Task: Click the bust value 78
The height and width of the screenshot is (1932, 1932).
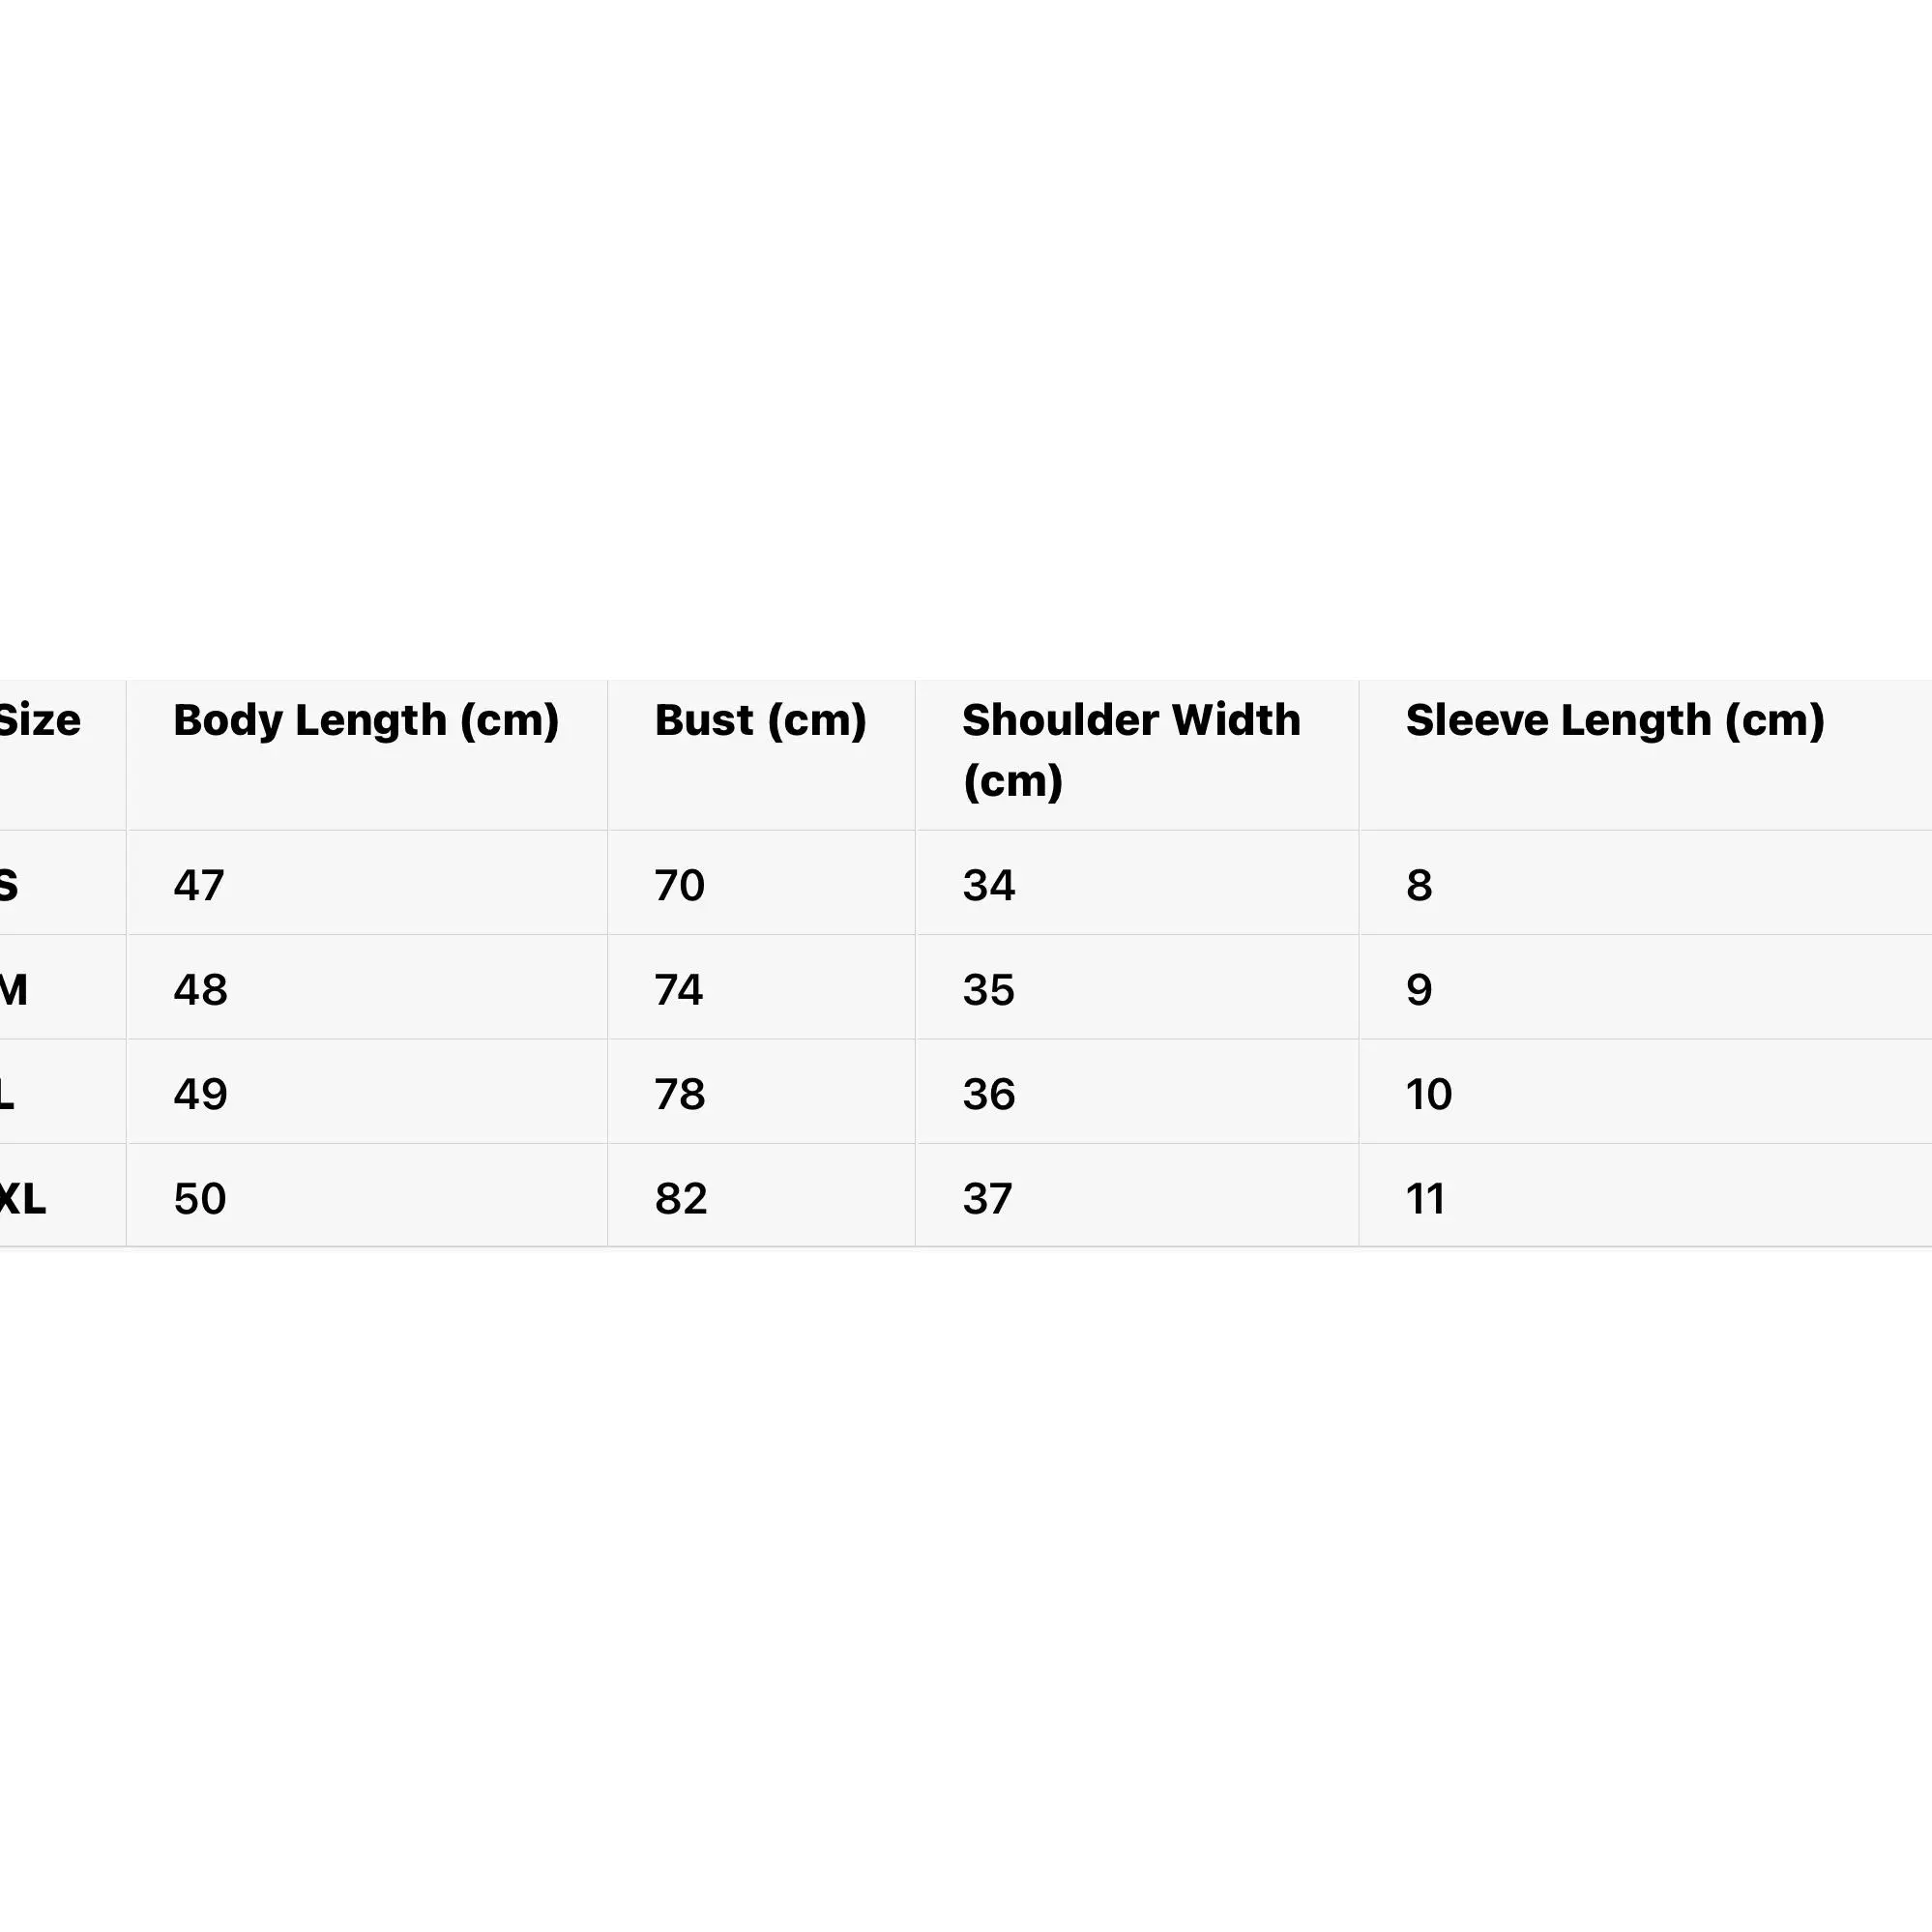Action: [680, 1094]
